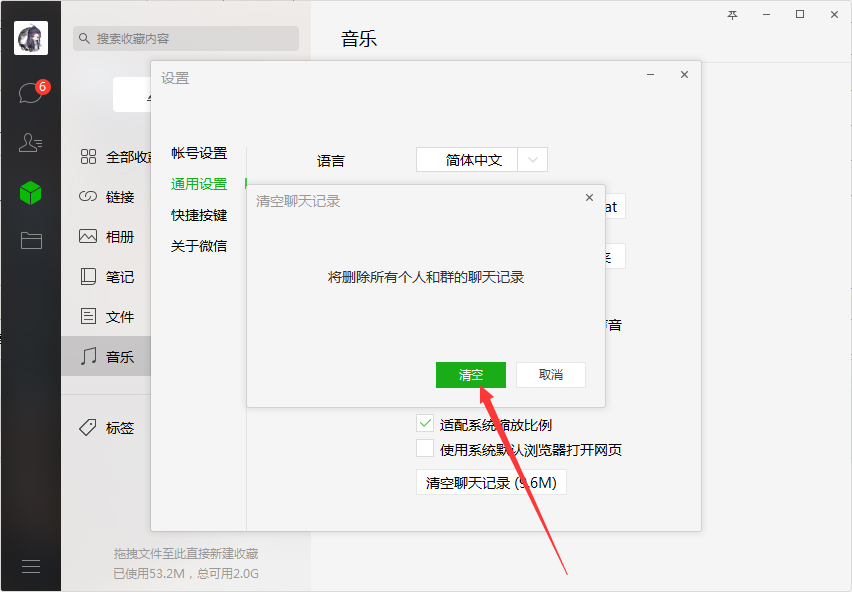The width and height of the screenshot is (852, 592).
Task: Select the Contacts icon in left sidebar
Action: click(30, 142)
